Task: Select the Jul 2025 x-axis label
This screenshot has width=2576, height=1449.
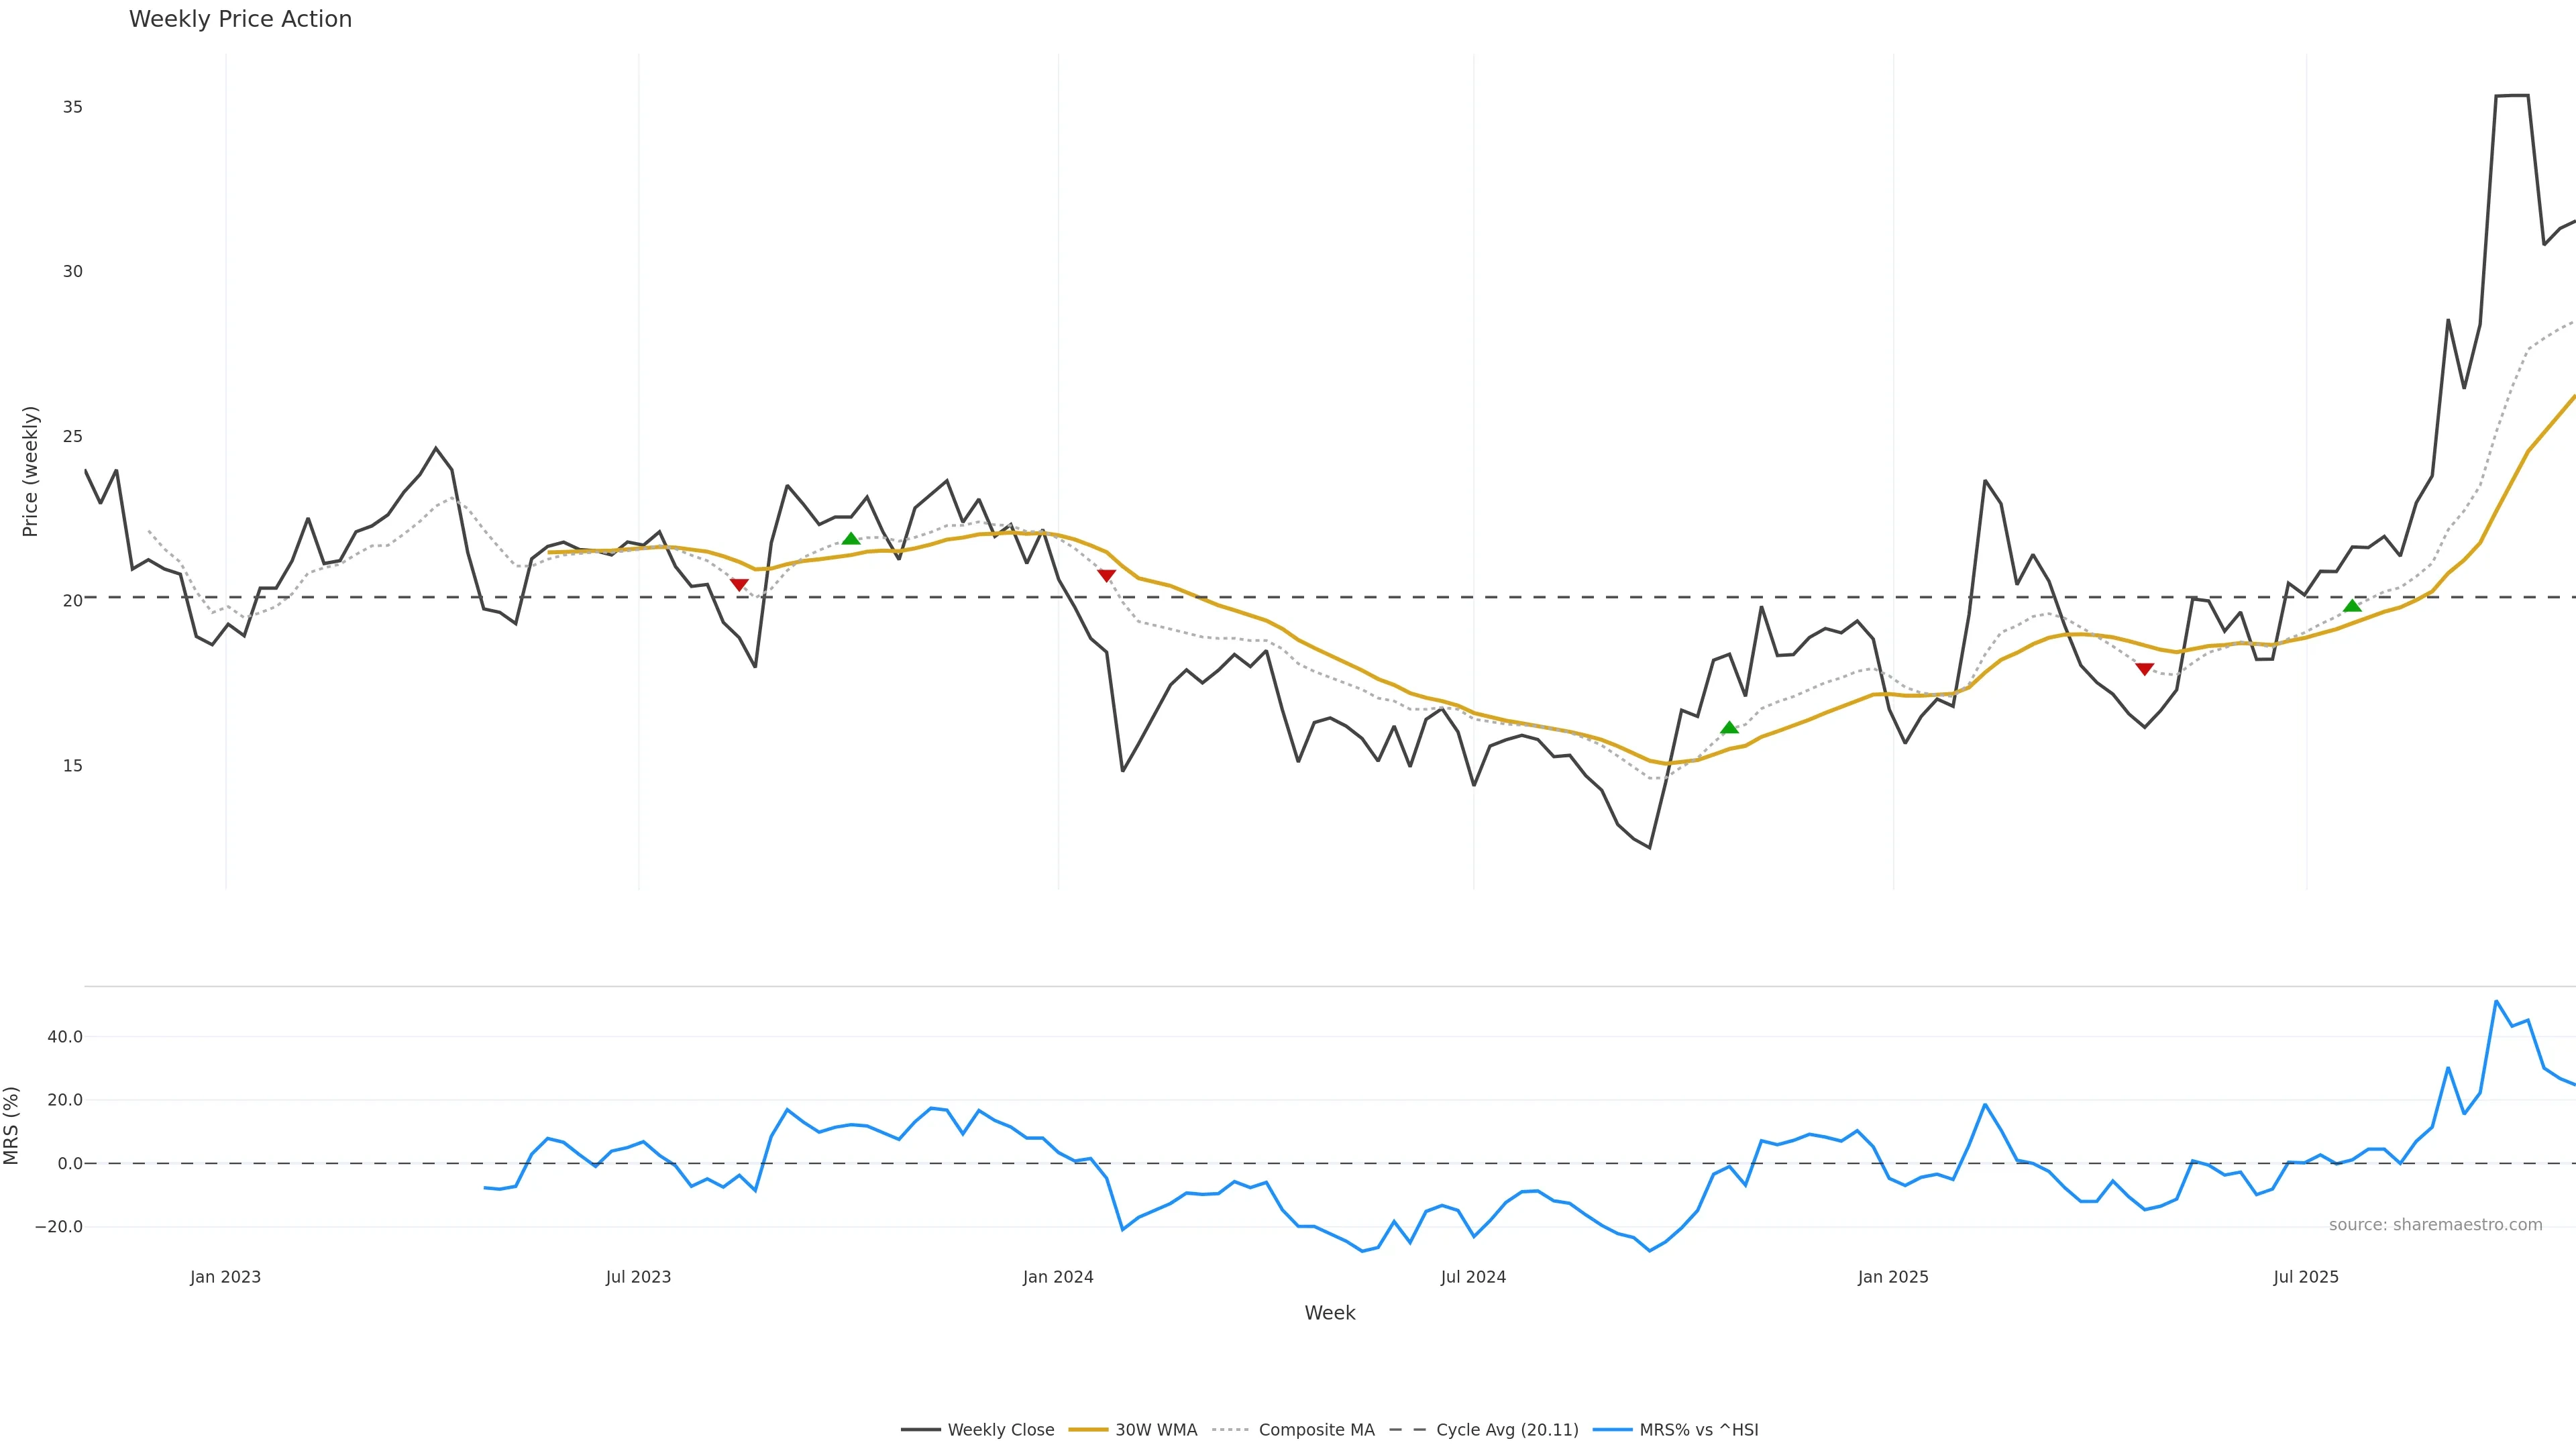Action: coord(2306,1277)
